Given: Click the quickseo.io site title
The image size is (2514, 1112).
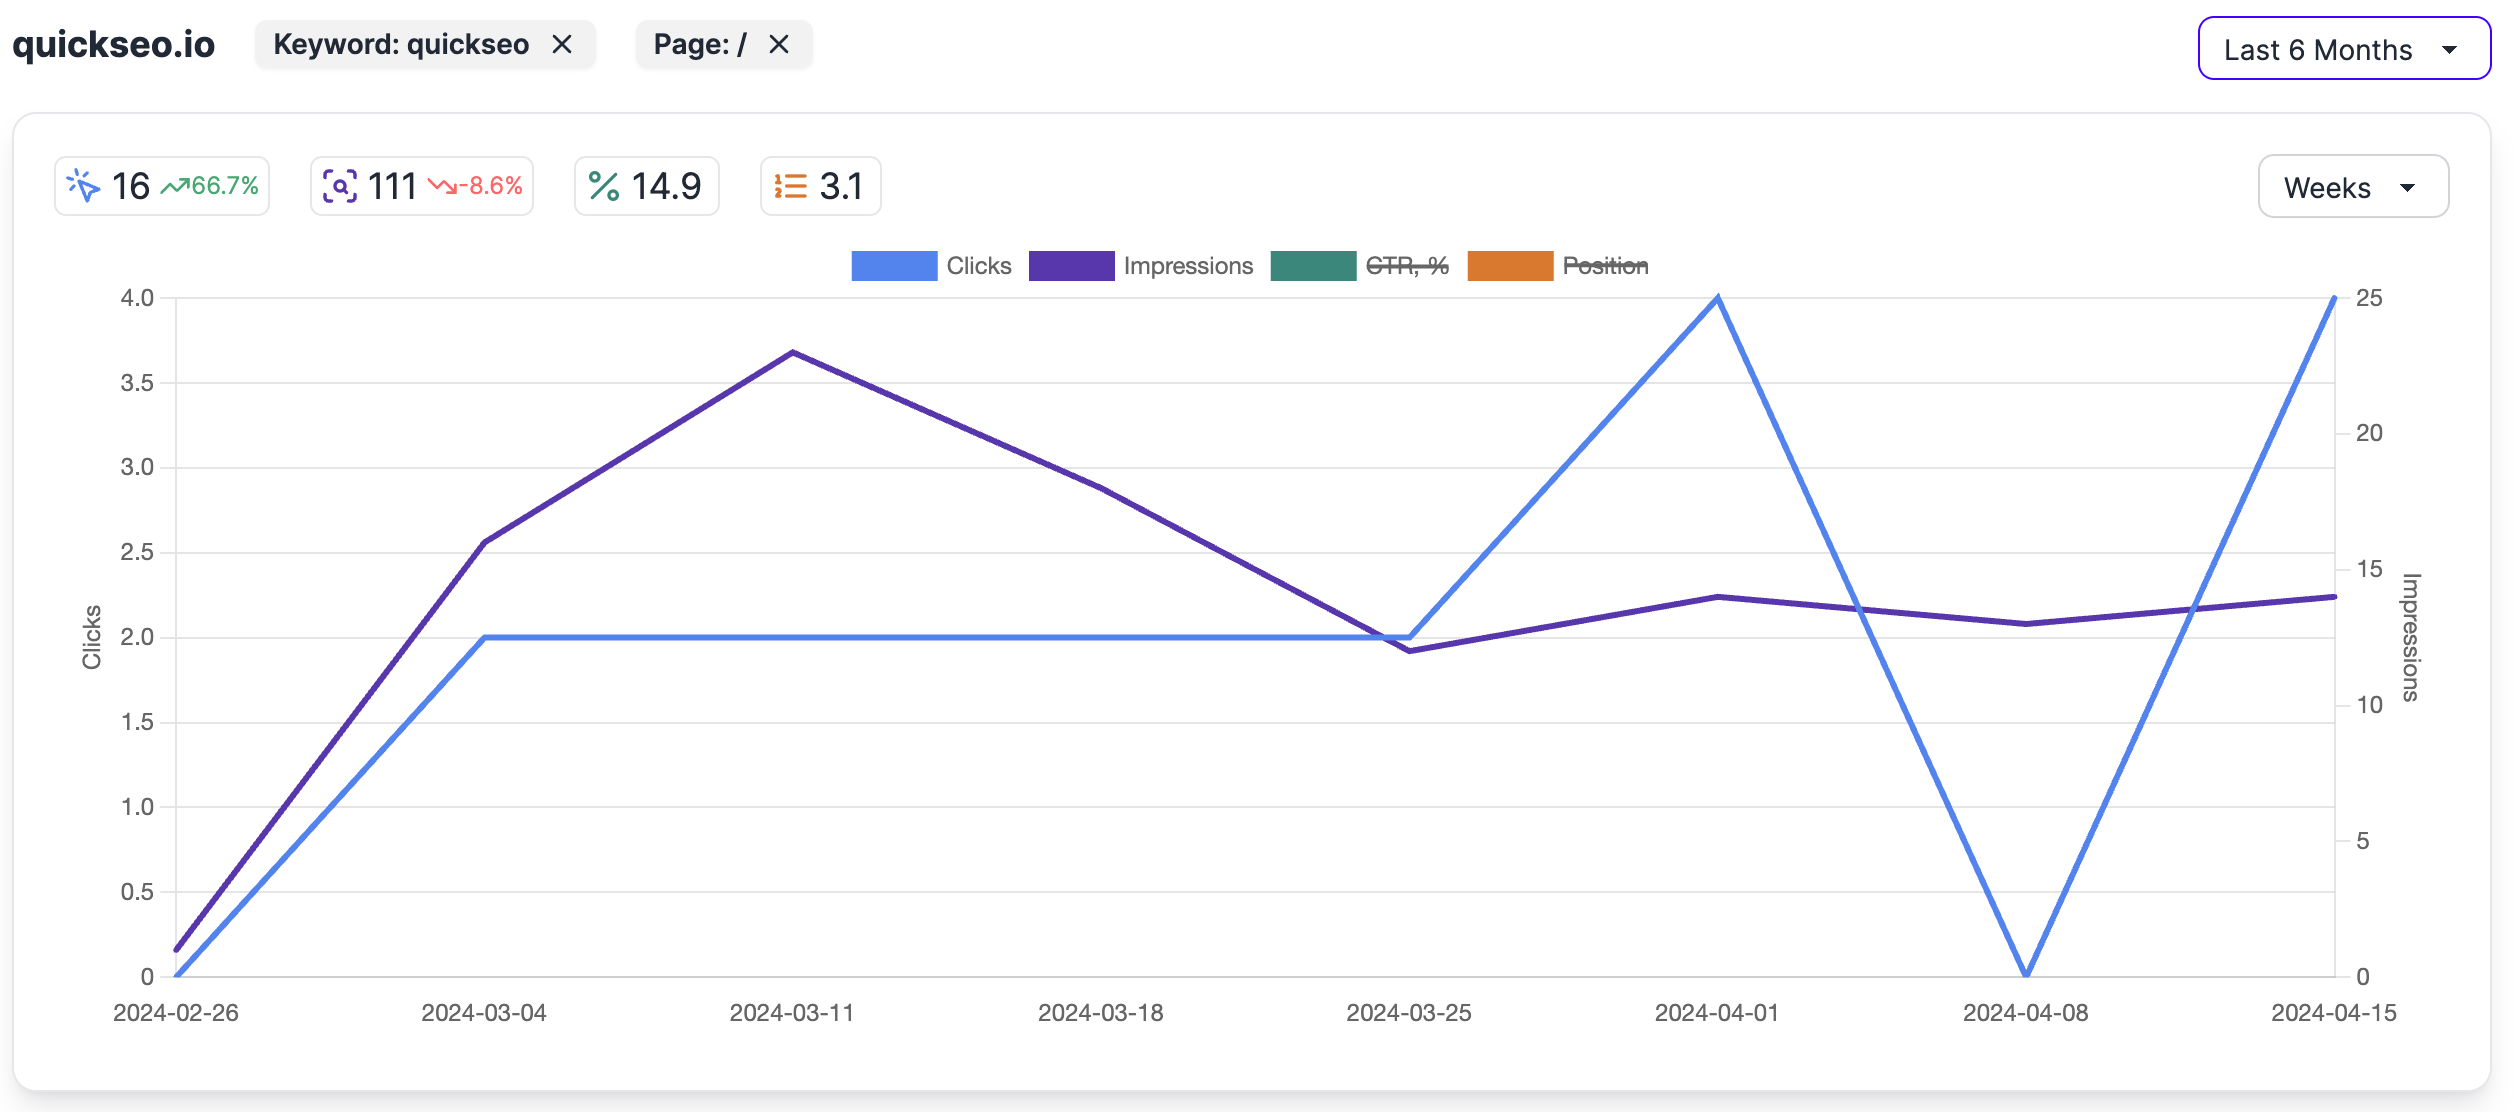Looking at the screenshot, I should pyautogui.click(x=113, y=45).
